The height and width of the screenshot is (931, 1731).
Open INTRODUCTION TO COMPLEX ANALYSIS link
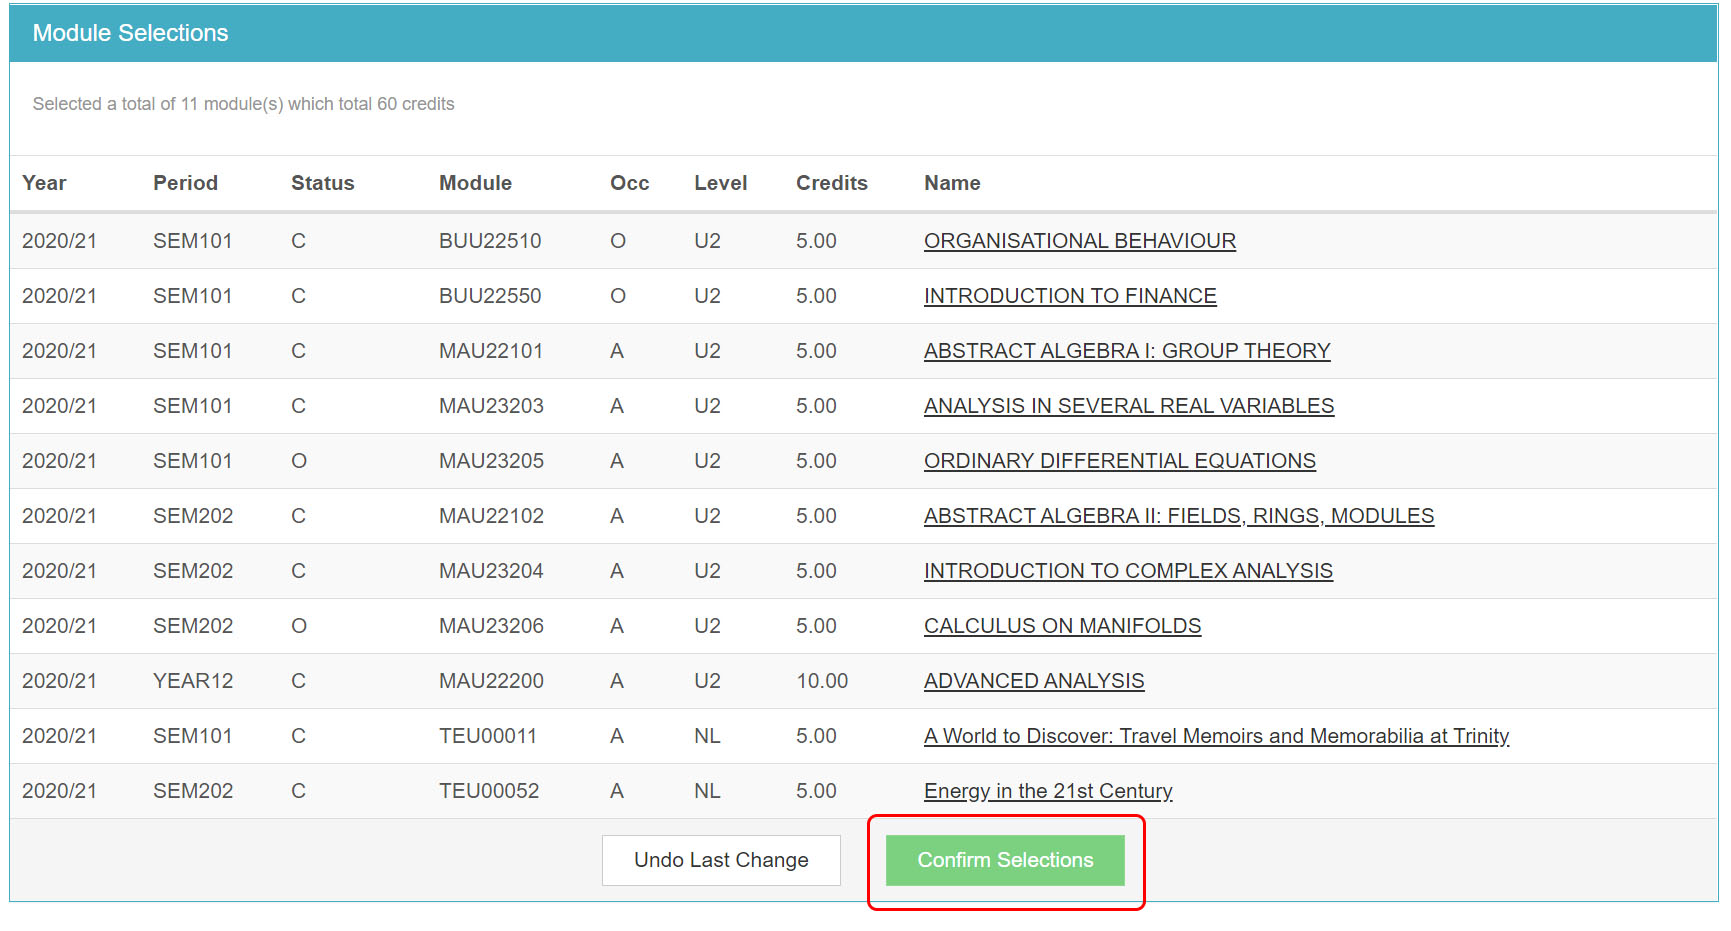1128,571
